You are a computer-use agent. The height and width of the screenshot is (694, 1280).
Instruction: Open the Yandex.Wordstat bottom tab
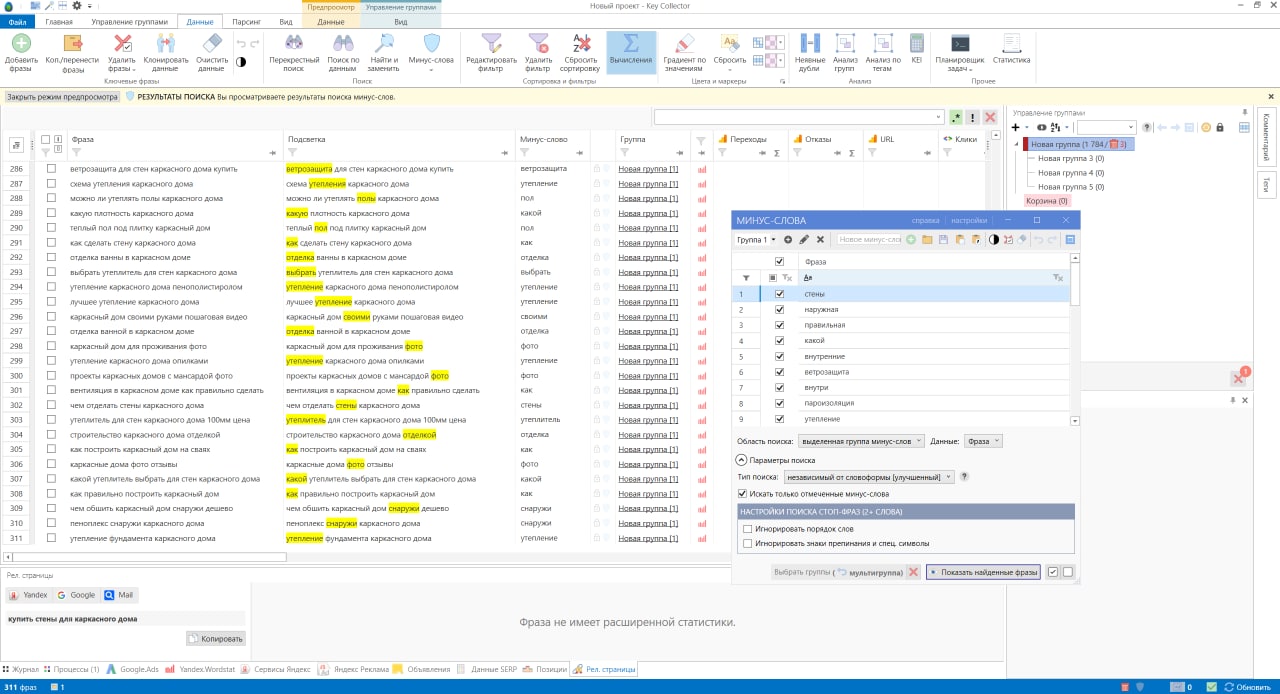pyautogui.click(x=198, y=669)
